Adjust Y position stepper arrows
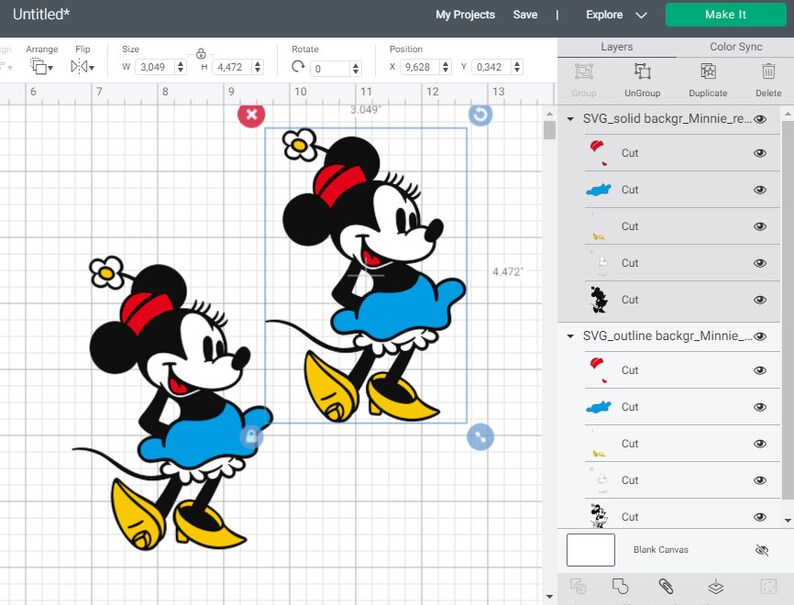 pyautogui.click(x=517, y=67)
